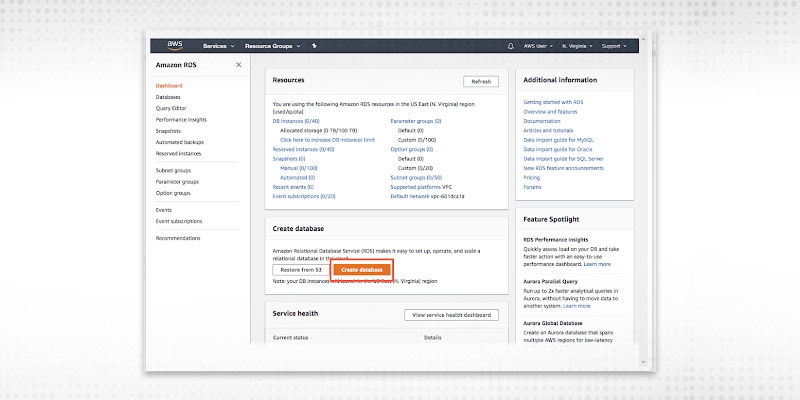
Task: Select Dashboard in the sidebar
Action: coord(169,86)
